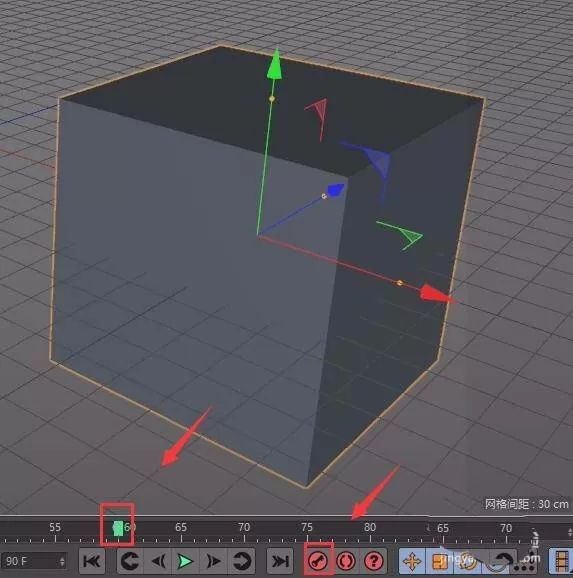Click frame 80 on the timeline ruler
This screenshot has width=573, height=578.
(370, 527)
